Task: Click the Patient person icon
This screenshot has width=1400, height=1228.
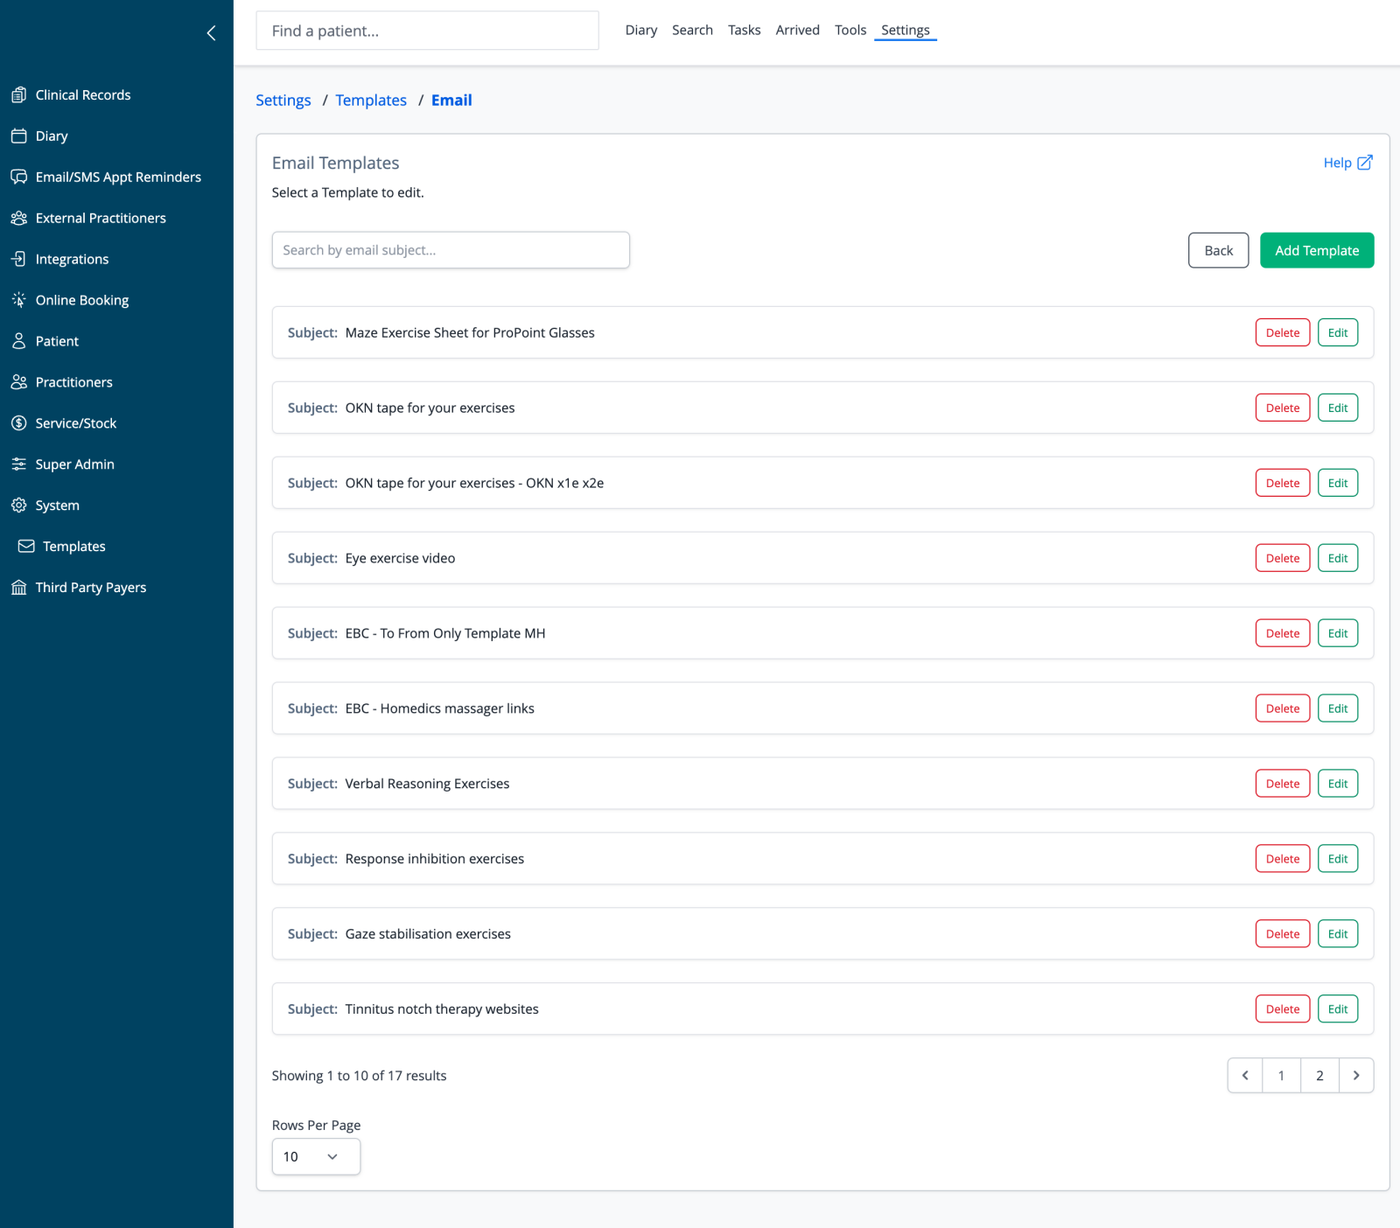Action: point(19,341)
